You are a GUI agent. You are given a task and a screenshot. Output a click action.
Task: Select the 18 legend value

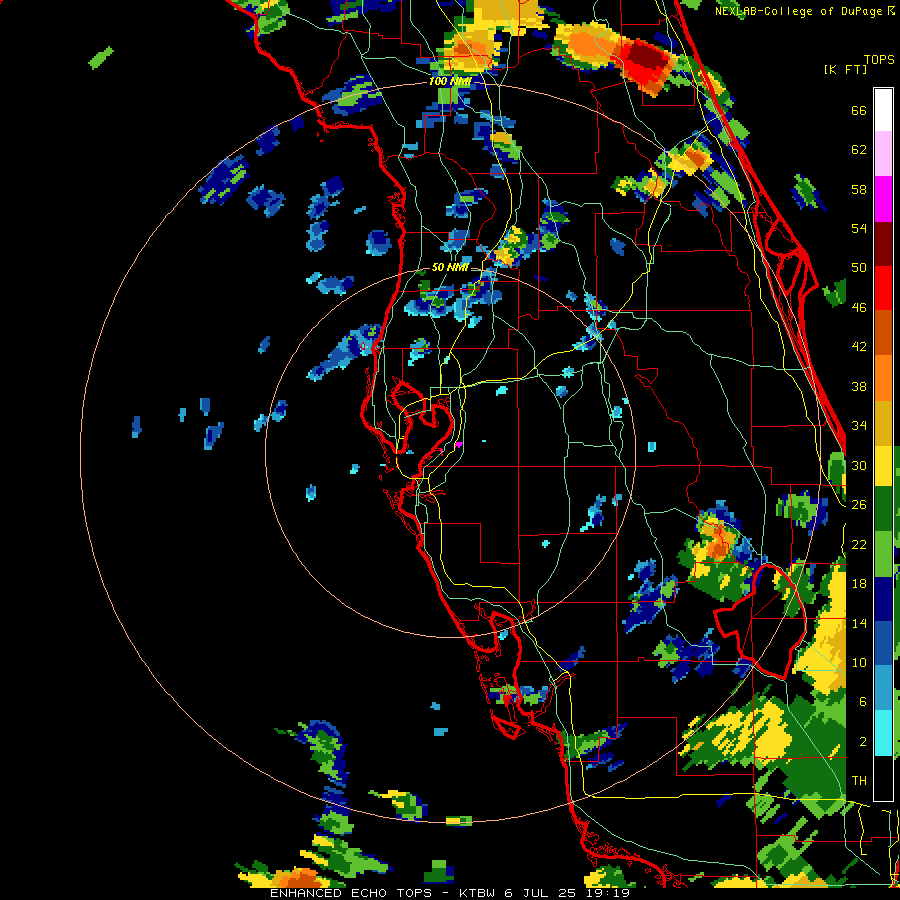859,584
